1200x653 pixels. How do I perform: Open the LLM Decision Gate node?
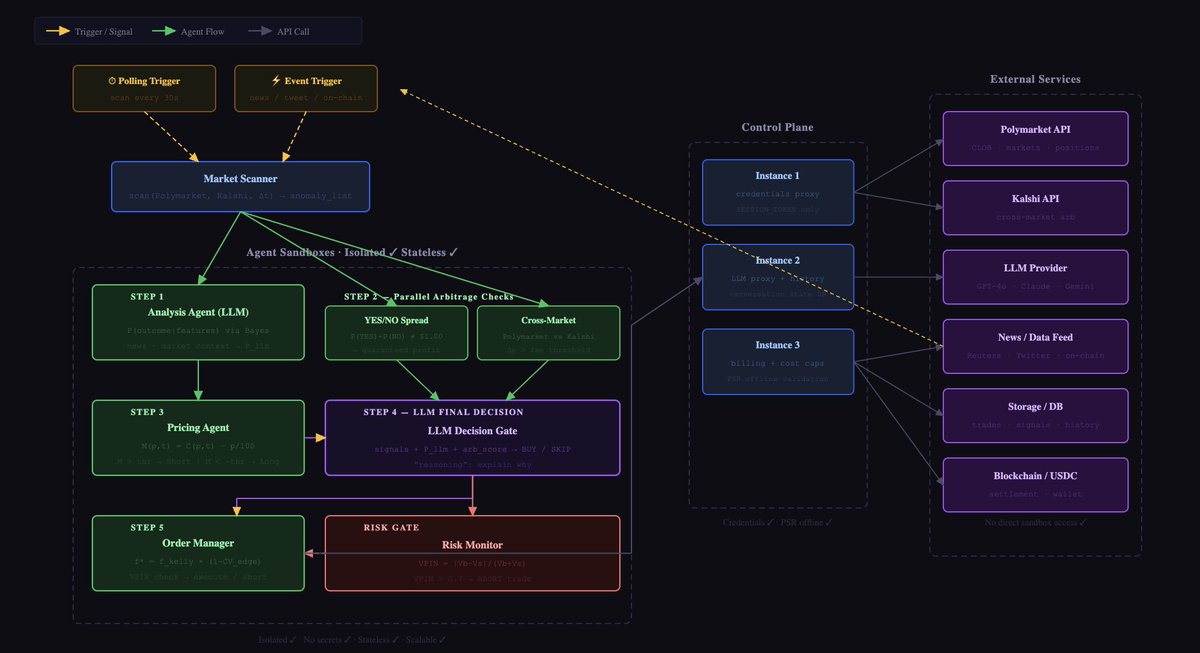[x=472, y=437]
